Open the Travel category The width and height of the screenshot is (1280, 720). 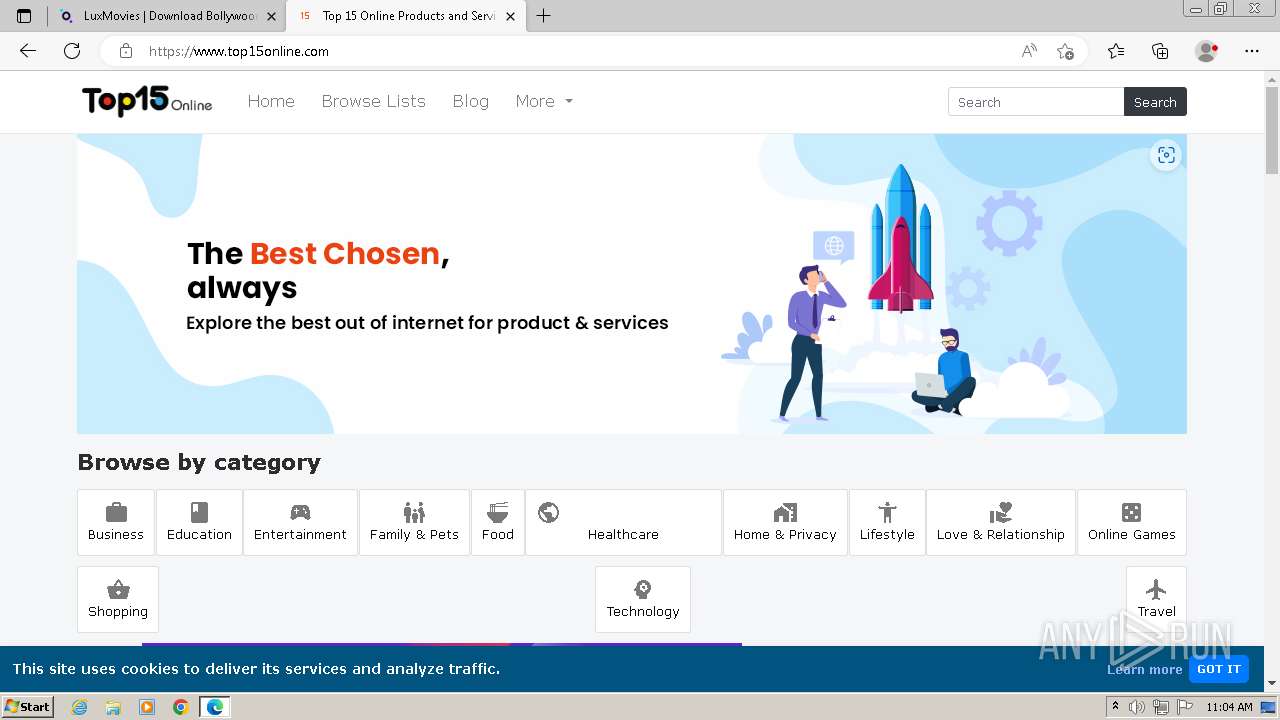[x=1156, y=599]
